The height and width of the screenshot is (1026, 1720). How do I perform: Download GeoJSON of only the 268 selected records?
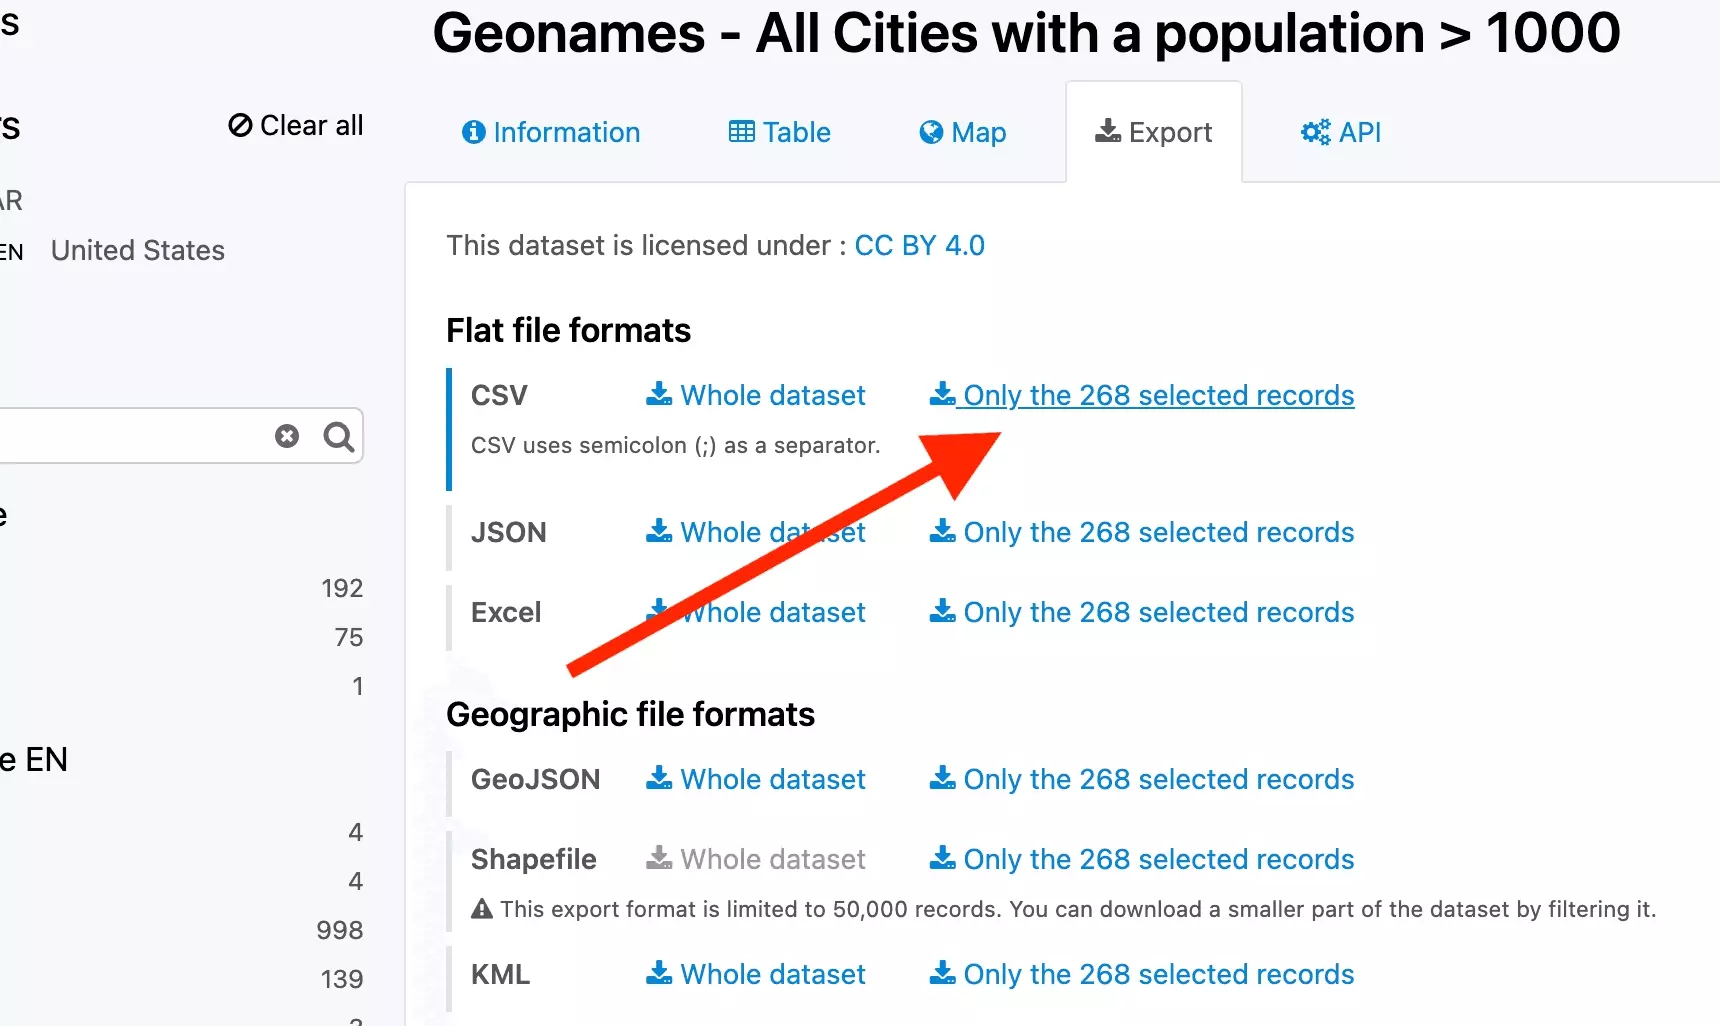[1158, 780]
